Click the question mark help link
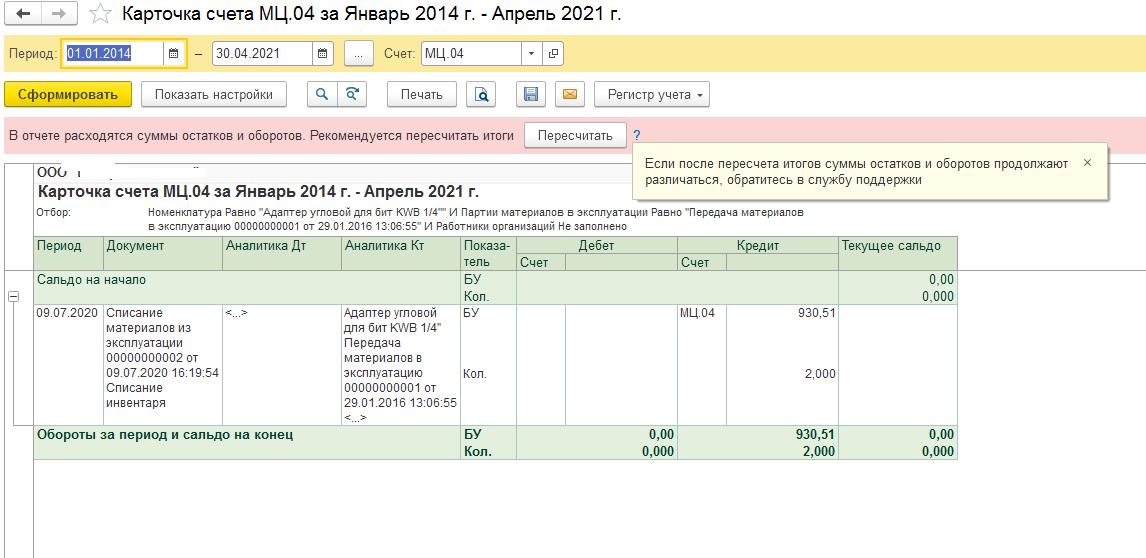The image size is (1146, 558). click(637, 135)
